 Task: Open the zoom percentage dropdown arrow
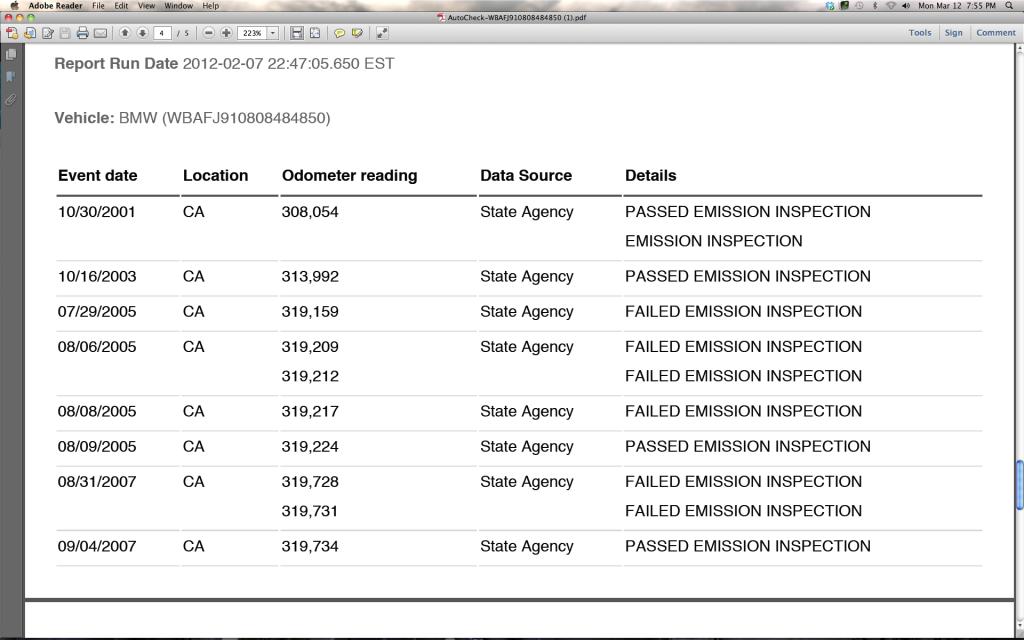click(273, 33)
